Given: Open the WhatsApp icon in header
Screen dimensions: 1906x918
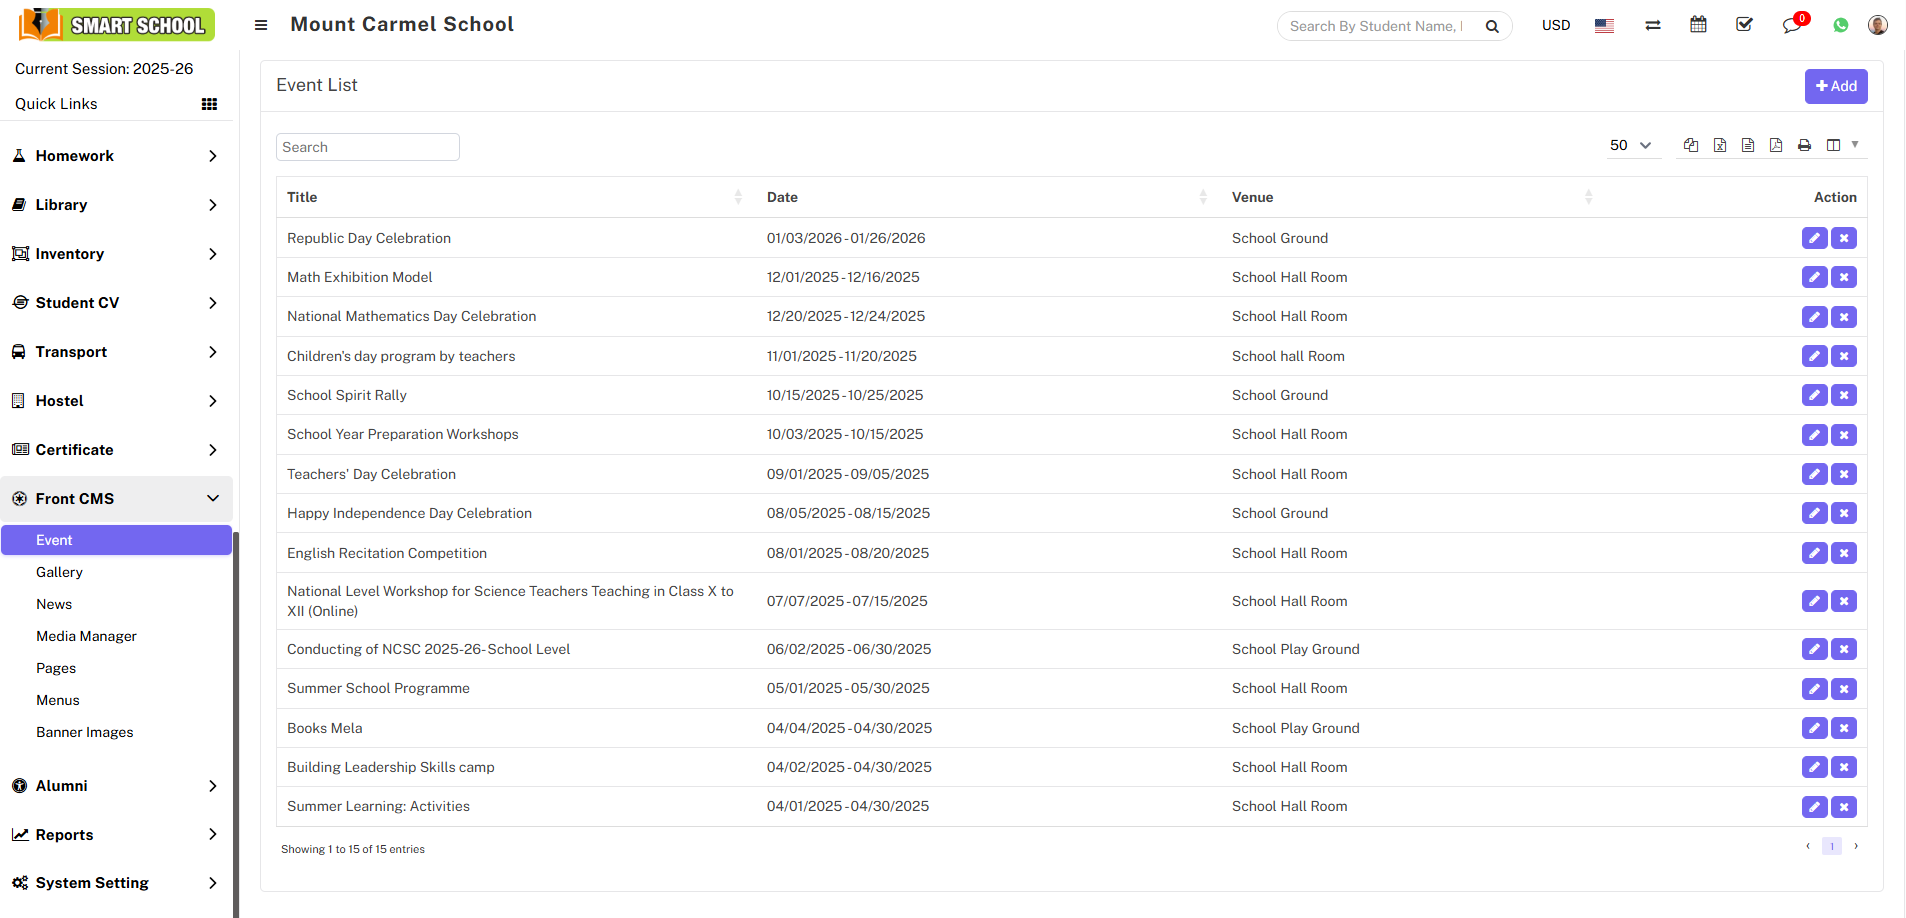Looking at the screenshot, I should (1840, 25).
